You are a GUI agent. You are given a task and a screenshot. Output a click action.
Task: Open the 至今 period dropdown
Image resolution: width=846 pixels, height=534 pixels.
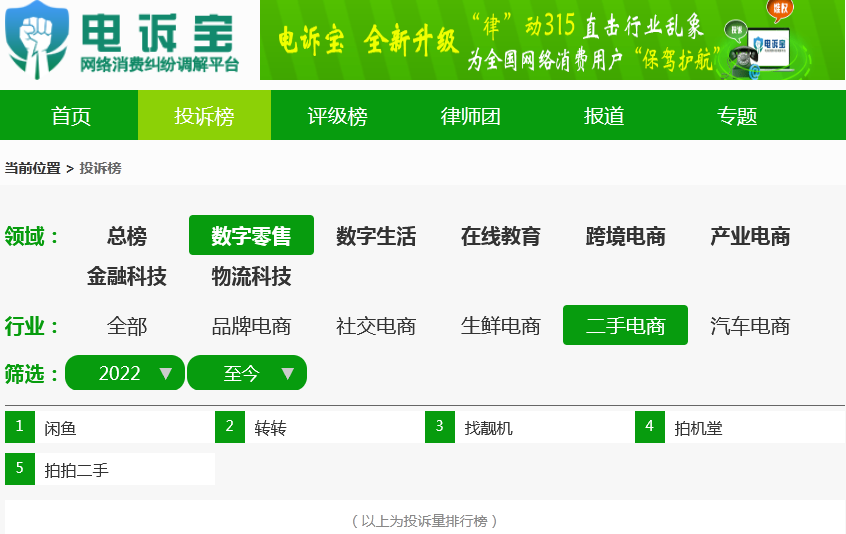point(247,373)
